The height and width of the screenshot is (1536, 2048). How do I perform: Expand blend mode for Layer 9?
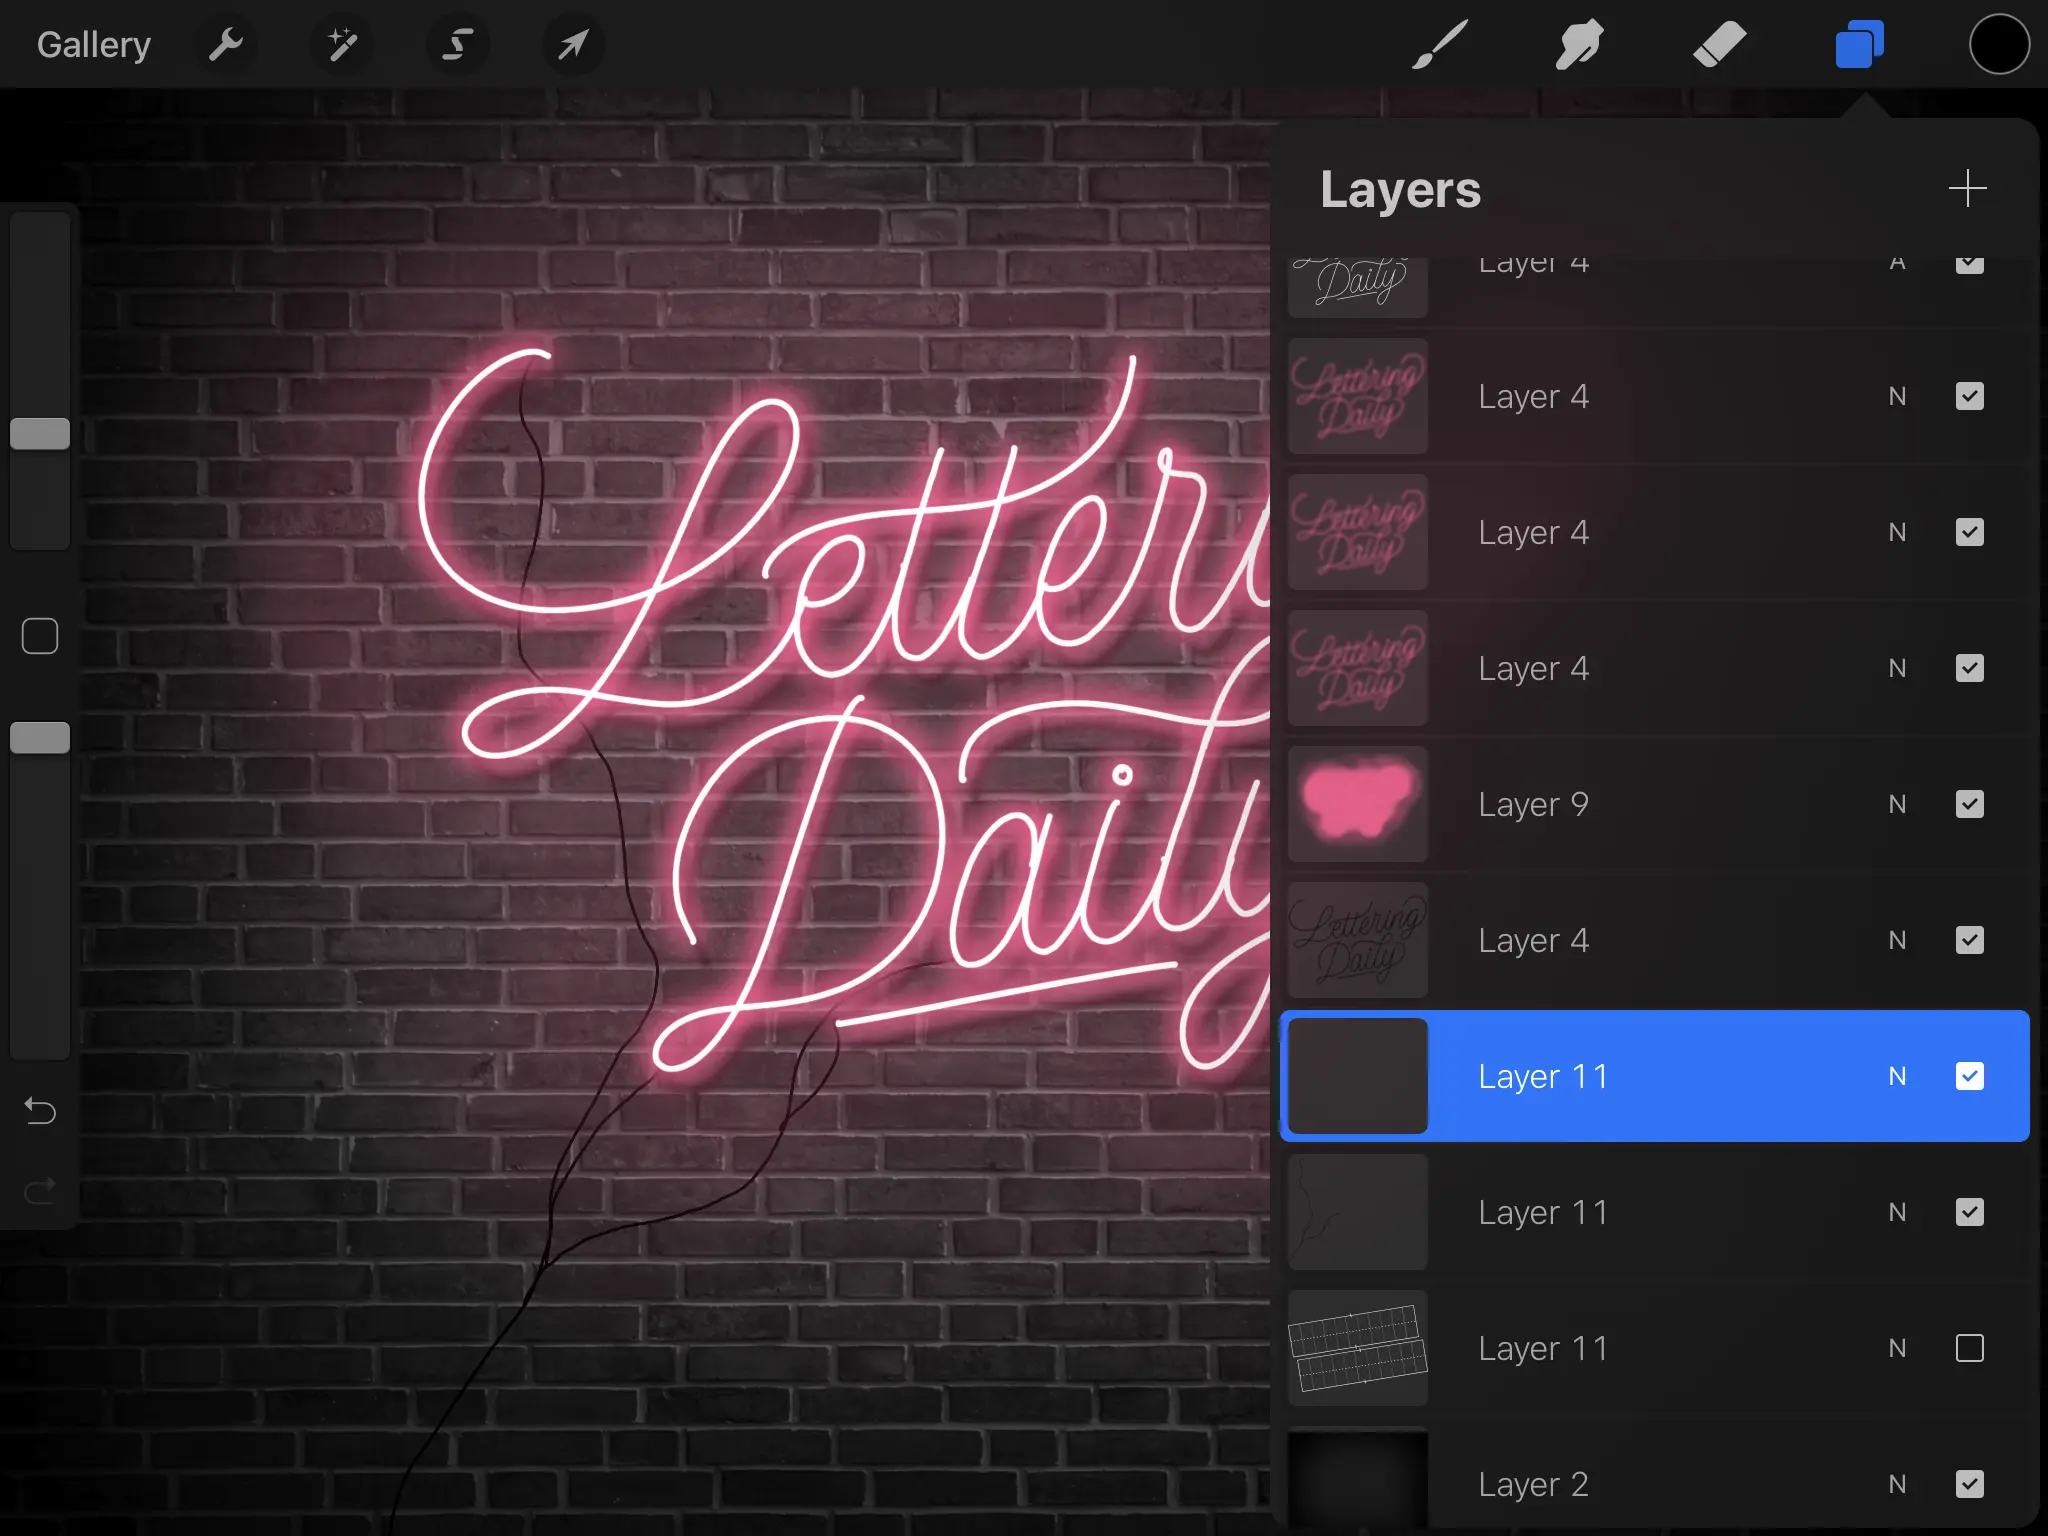coord(1896,803)
